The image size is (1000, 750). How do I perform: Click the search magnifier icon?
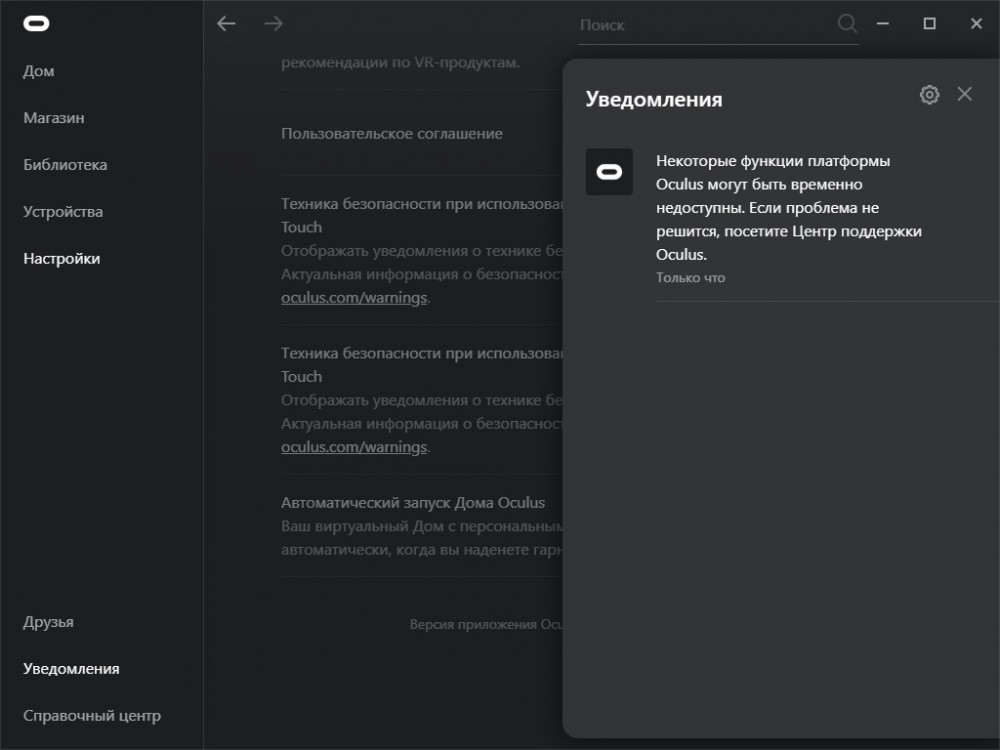click(847, 24)
